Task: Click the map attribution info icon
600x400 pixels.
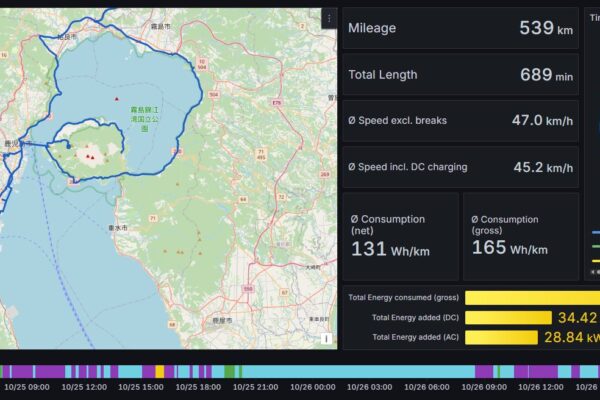Action: coord(326,339)
